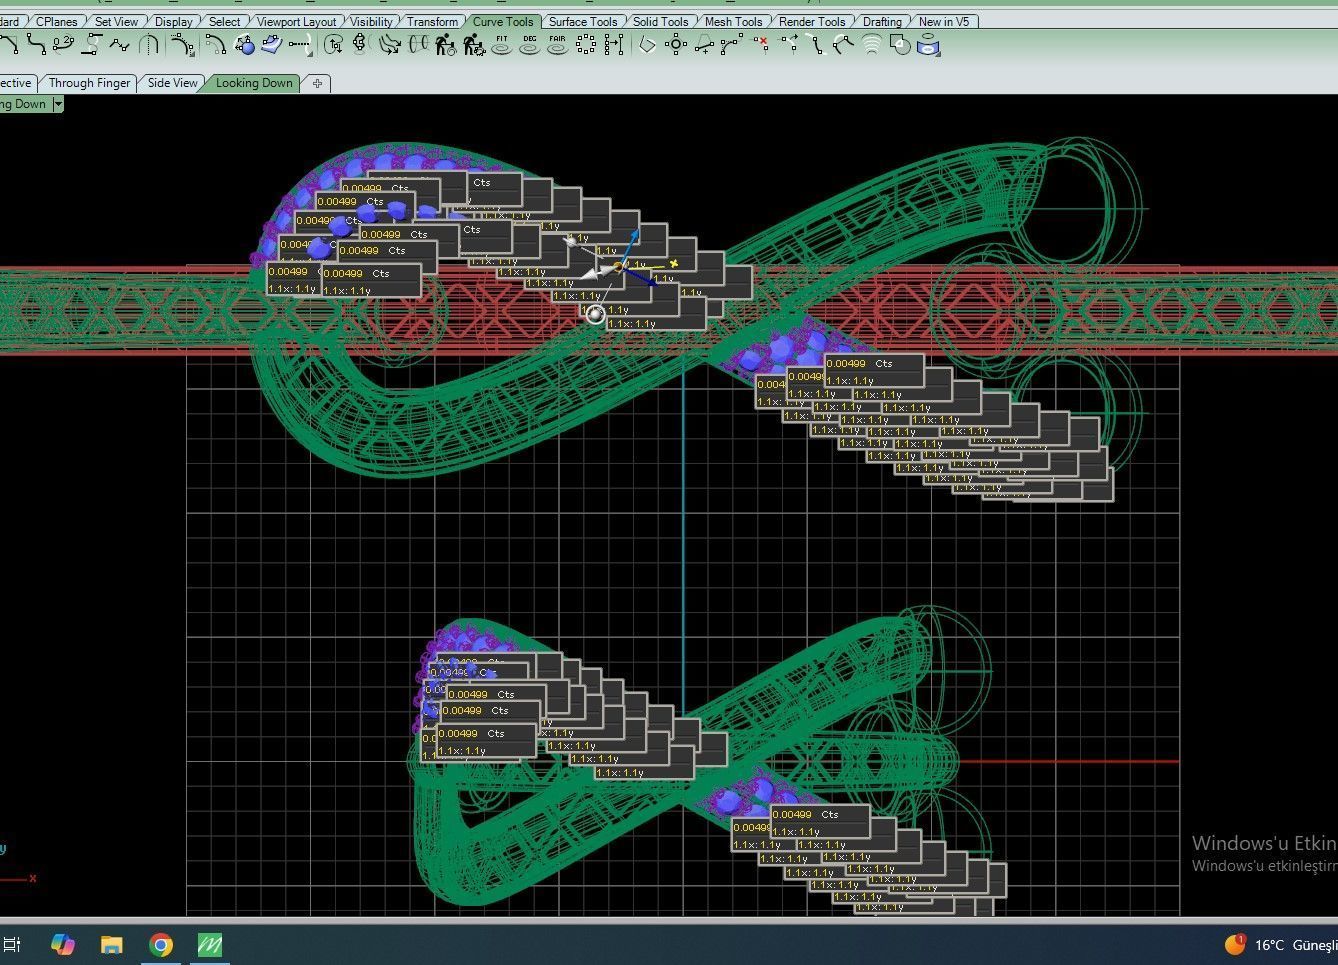Open the Viewport Layout toolbar tab
The image size is (1338, 965).
[x=296, y=21]
